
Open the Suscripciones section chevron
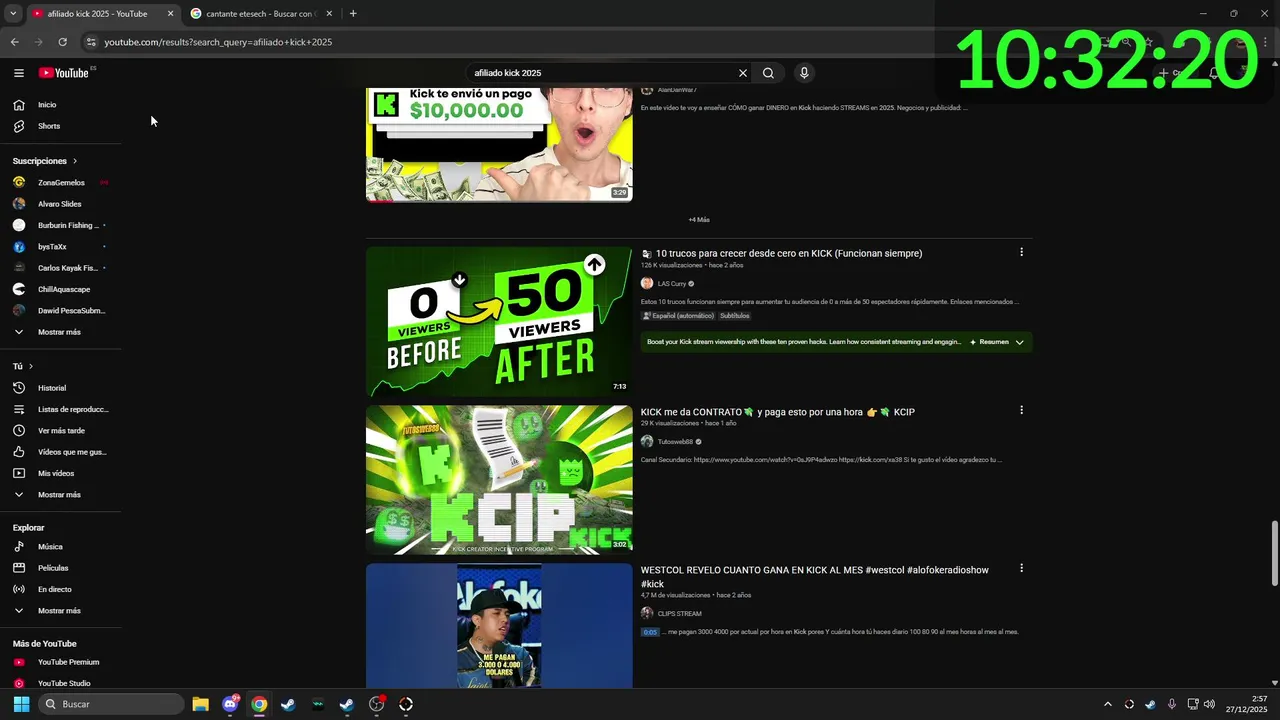click(x=74, y=161)
